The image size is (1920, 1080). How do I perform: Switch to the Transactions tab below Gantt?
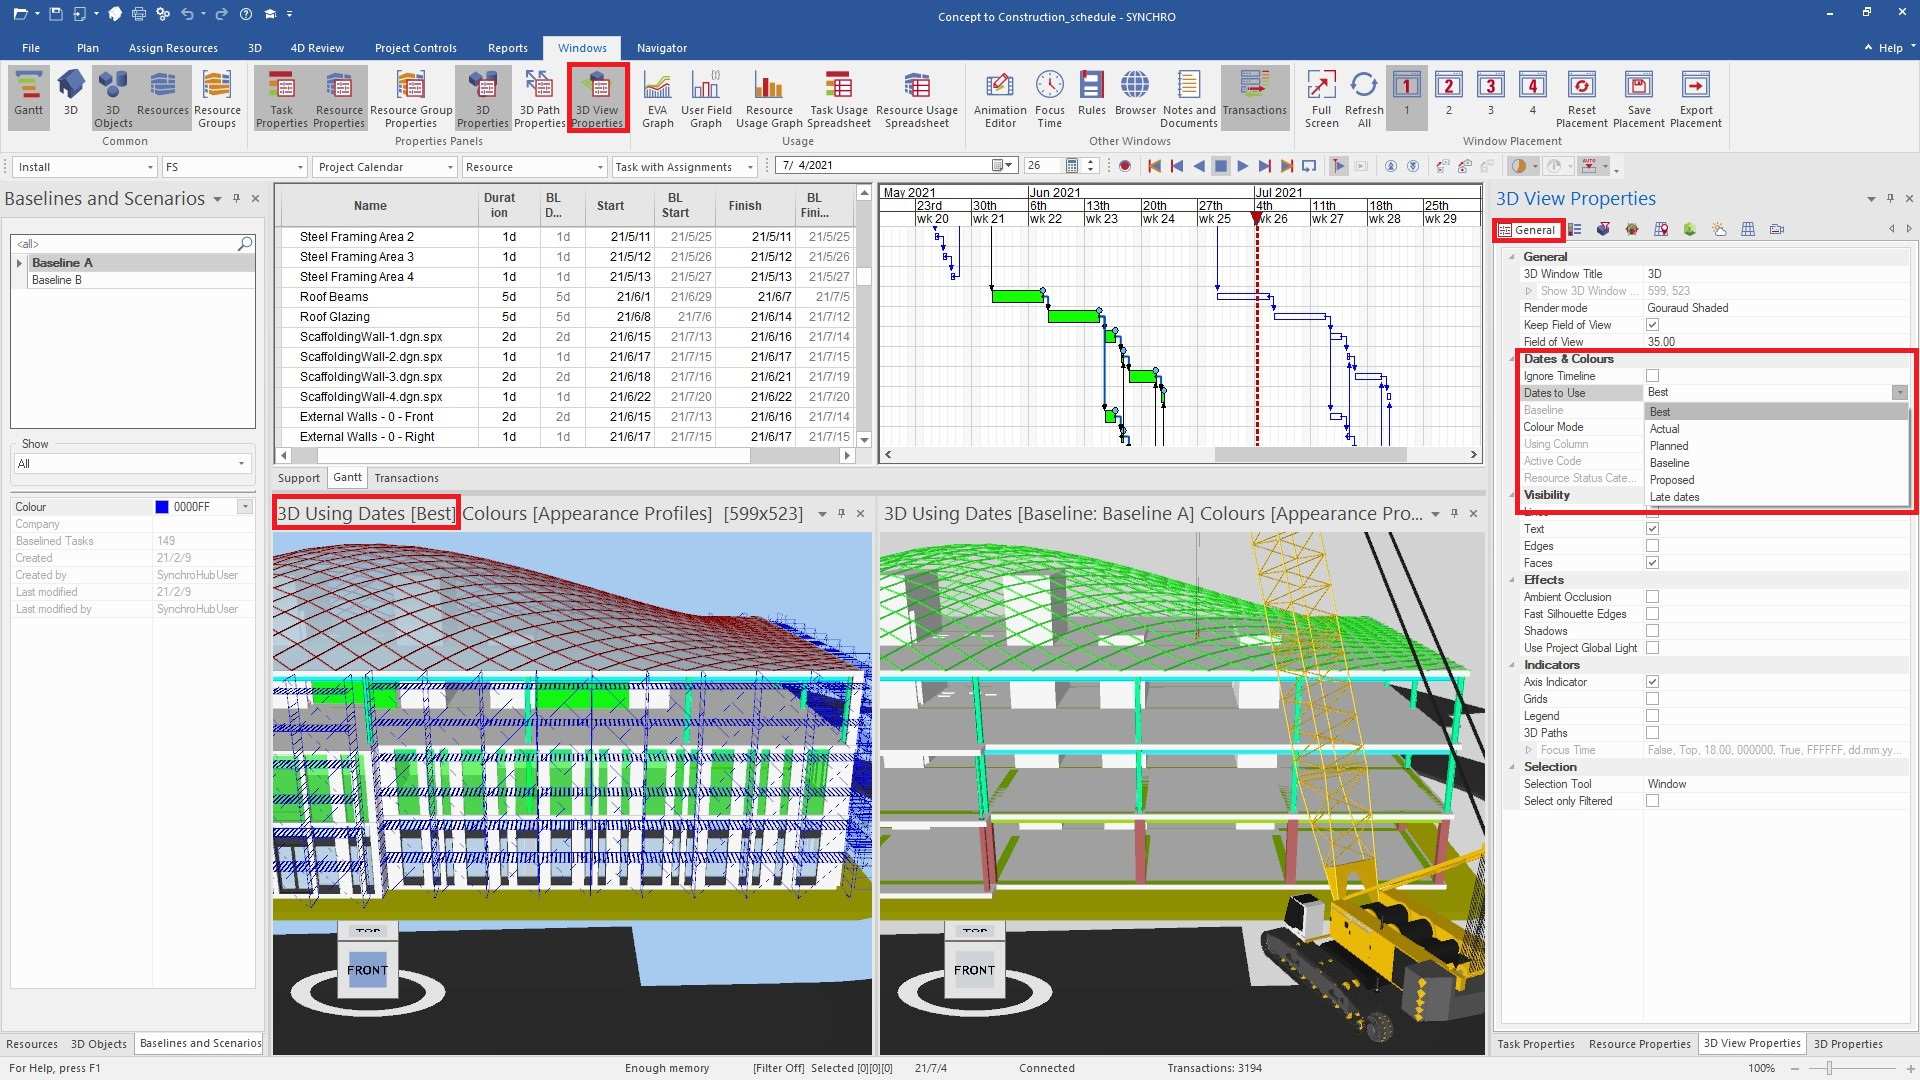[406, 478]
